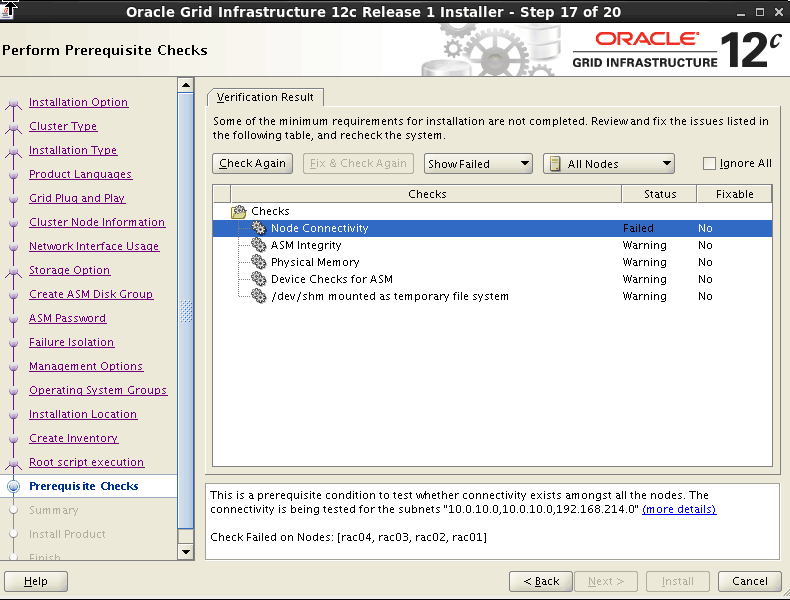790x600 pixels.
Task: Click the Help button
Action: point(36,581)
